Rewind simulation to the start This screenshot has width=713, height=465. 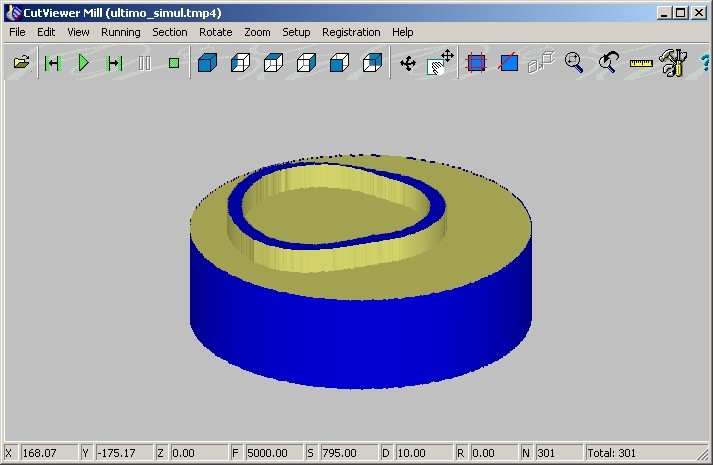[x=53, y=63]
